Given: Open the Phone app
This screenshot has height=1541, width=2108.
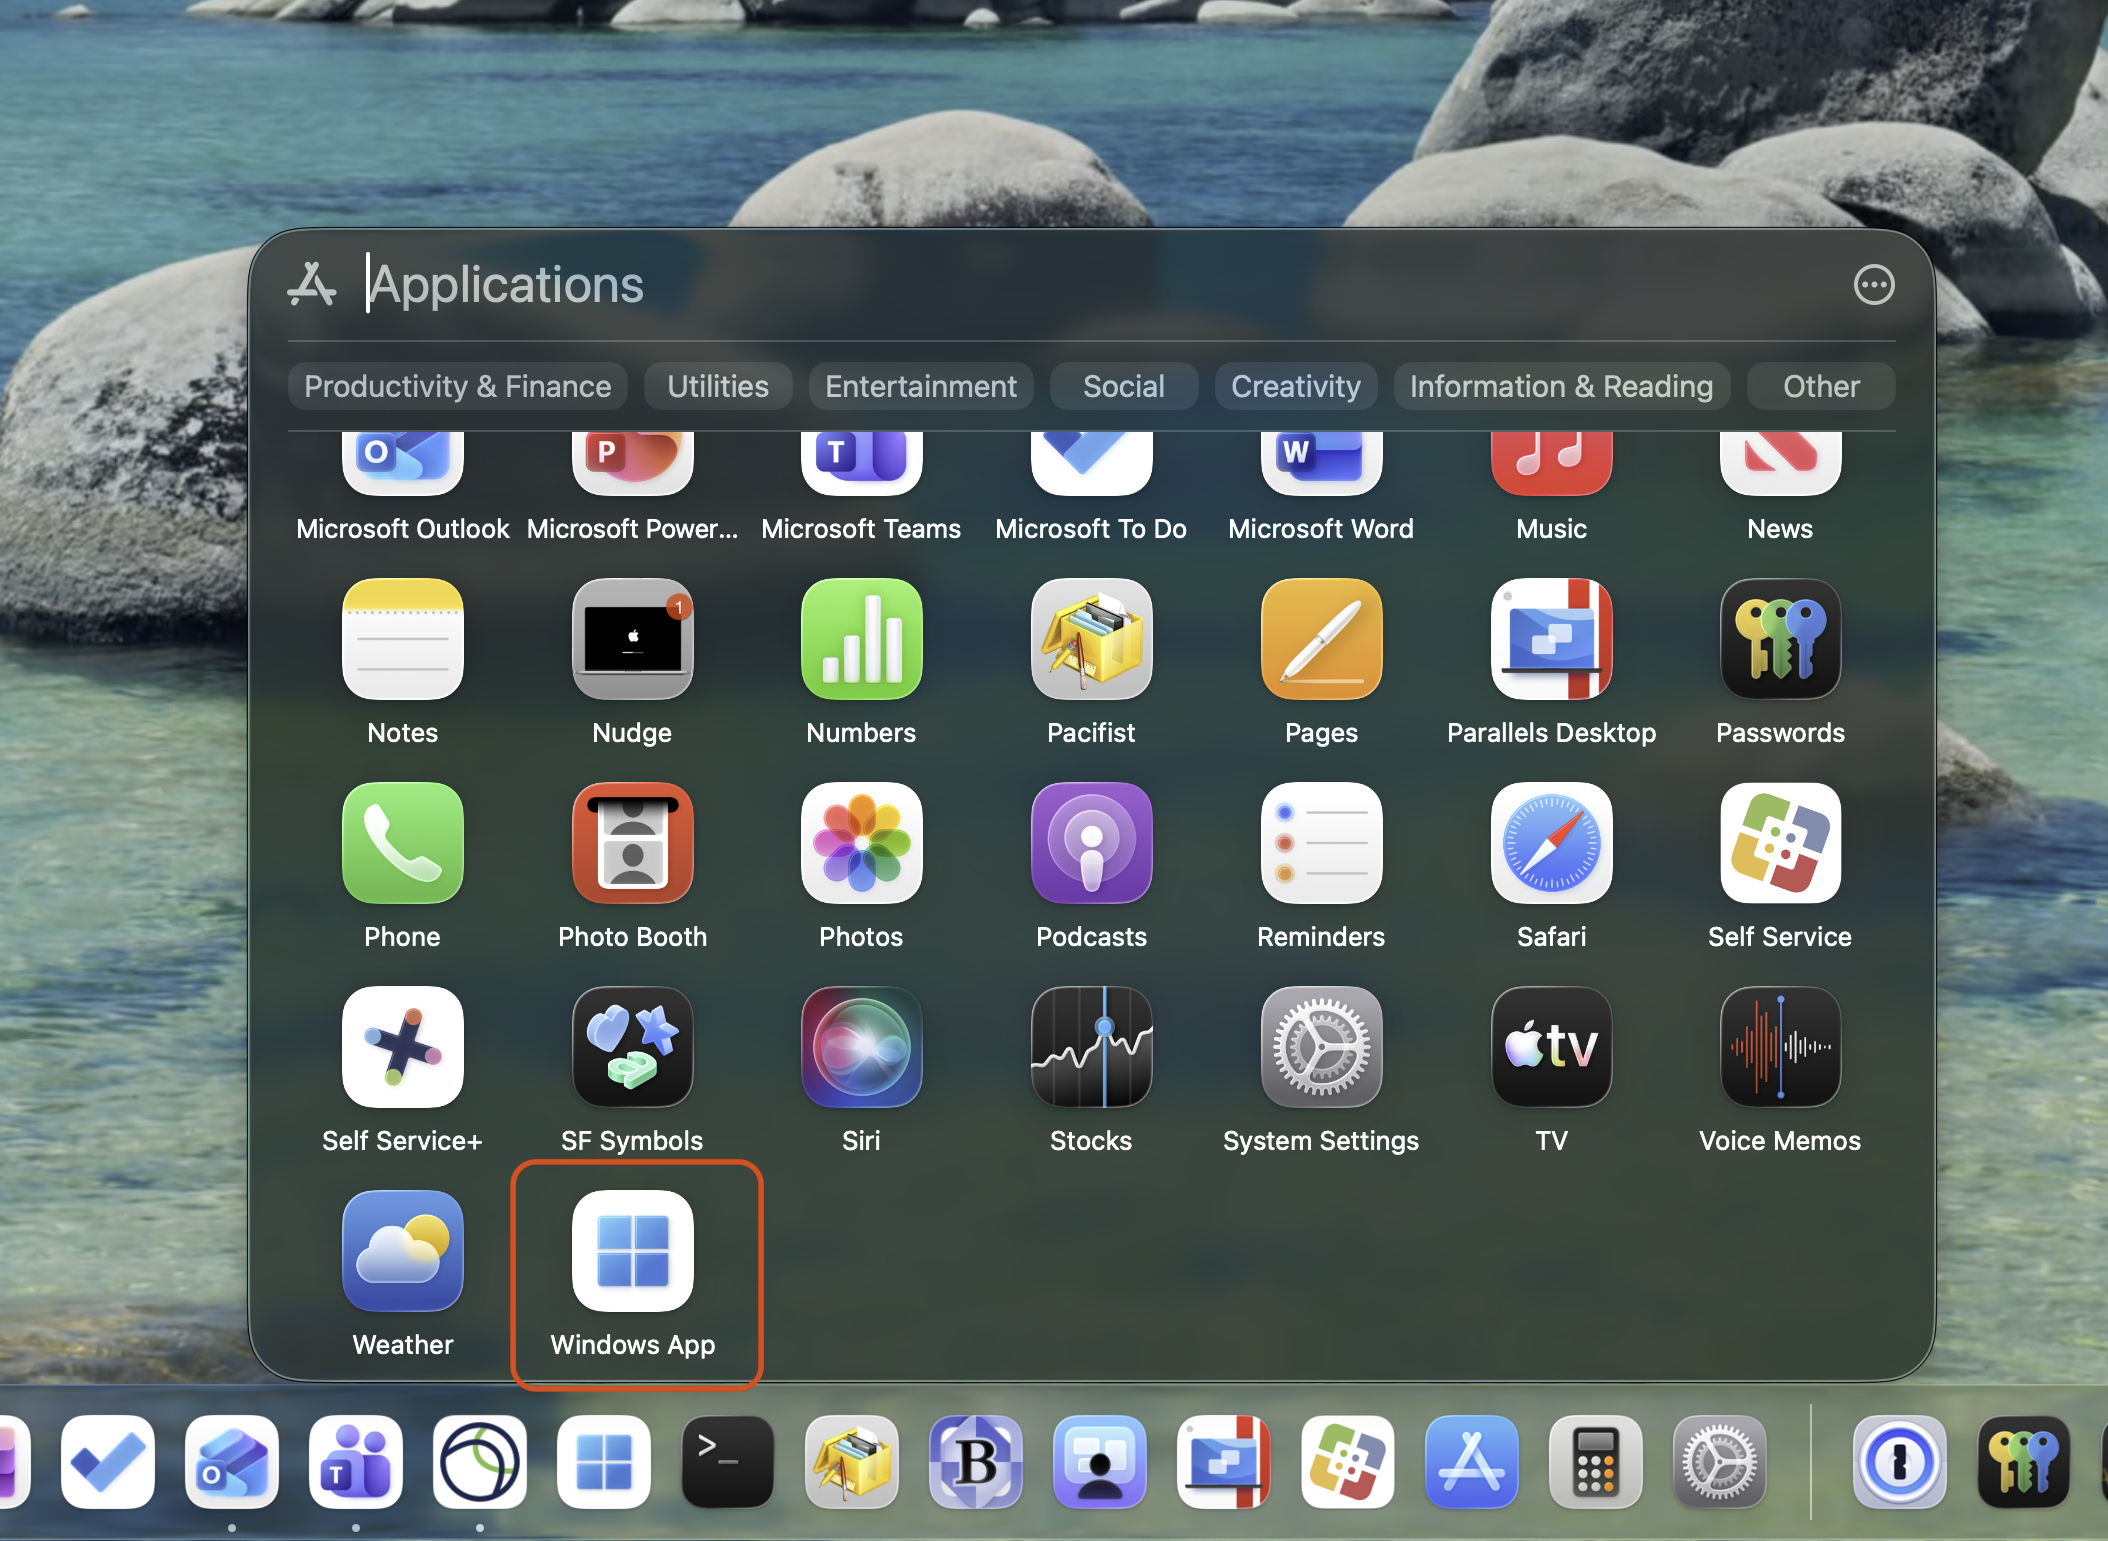Looking at the screenshot, I should [403, 844].
